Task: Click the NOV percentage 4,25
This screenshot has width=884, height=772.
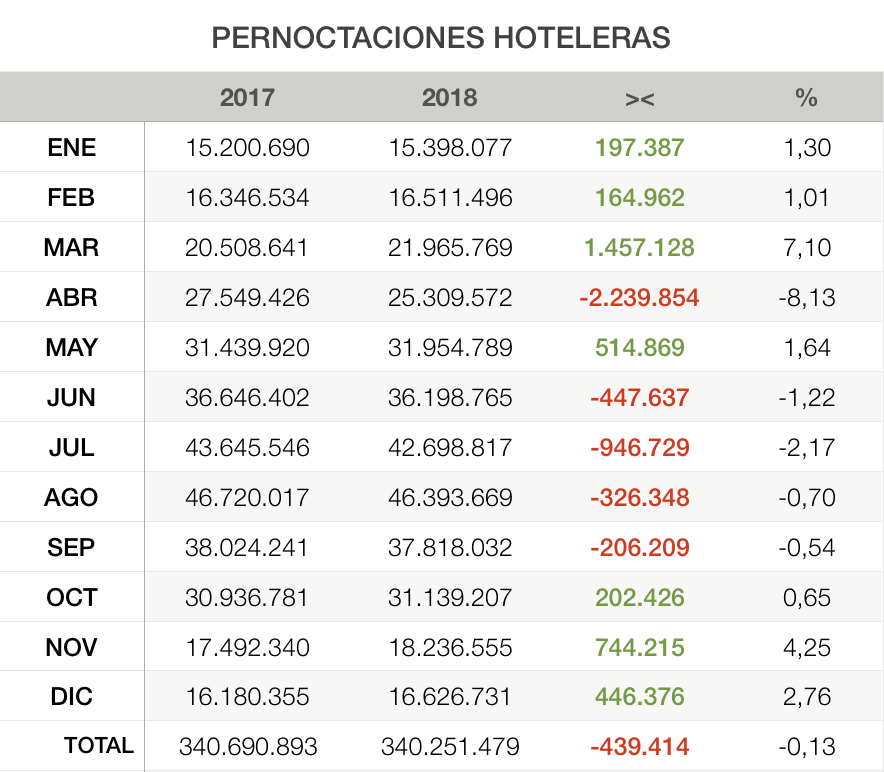Action: point(805,648)
